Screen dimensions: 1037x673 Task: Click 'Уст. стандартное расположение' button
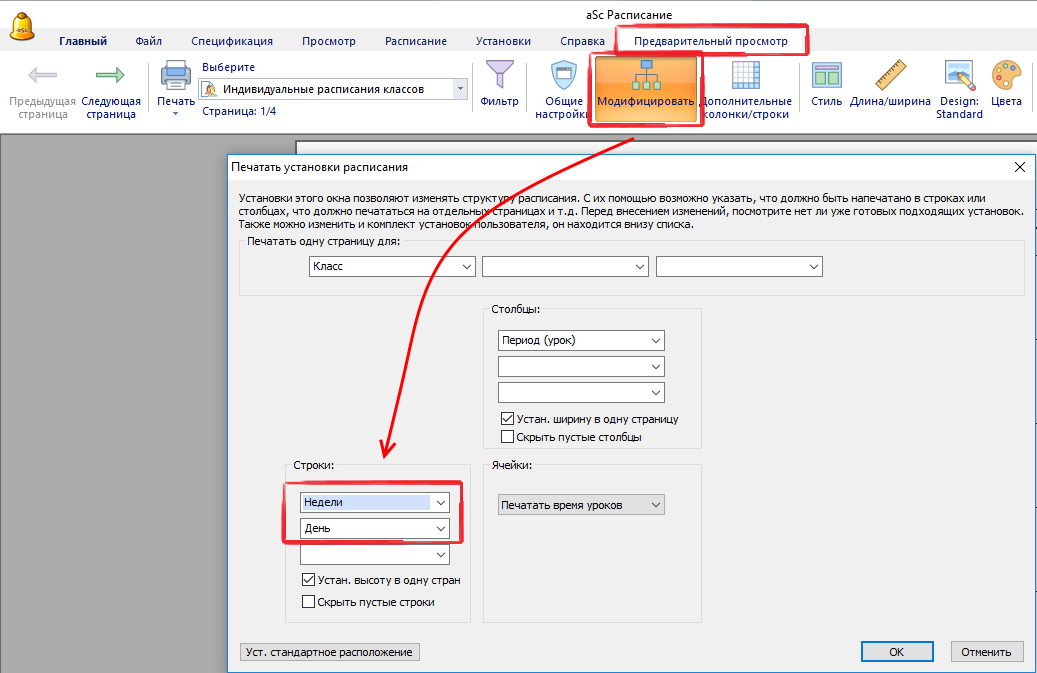(x=330, y=652)
